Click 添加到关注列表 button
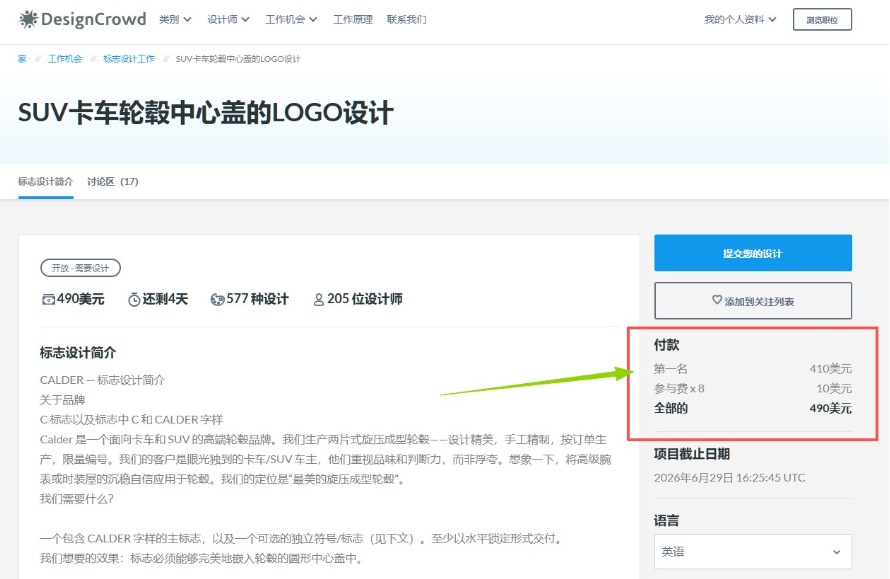890x579 pixels. (753, 301)
